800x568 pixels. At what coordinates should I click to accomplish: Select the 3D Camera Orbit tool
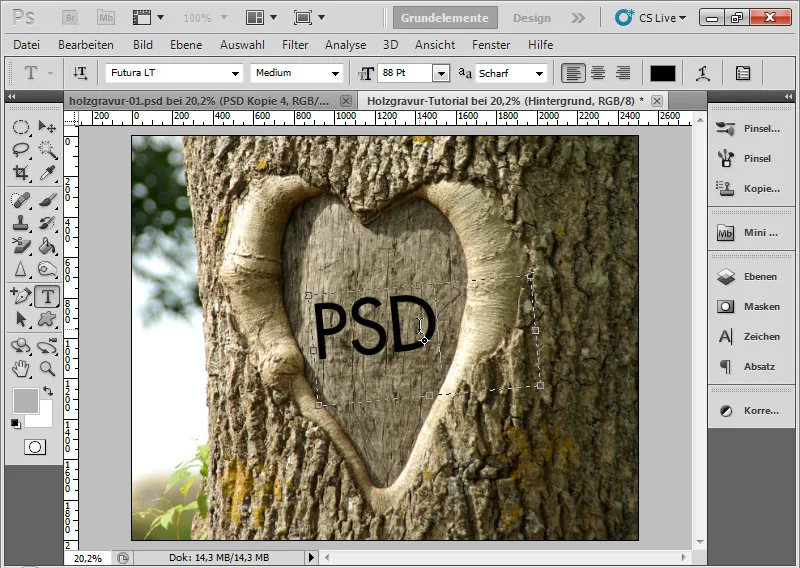[x=47, y=346]
